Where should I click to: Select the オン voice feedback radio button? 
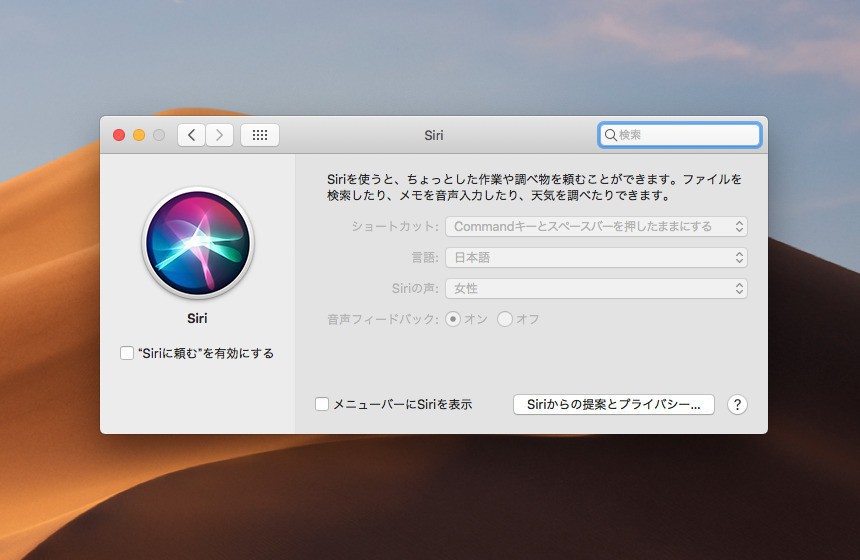(x=452, y=319)
